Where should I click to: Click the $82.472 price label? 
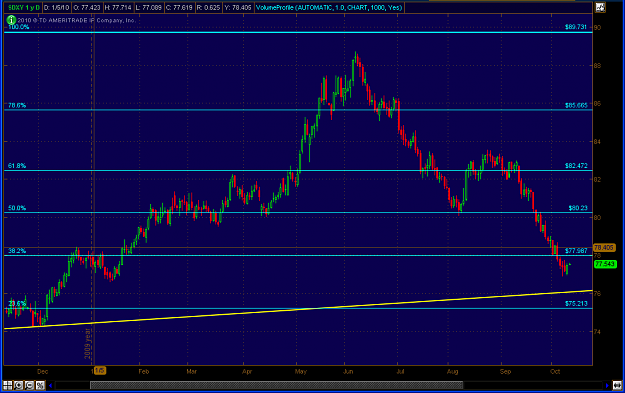576,165
